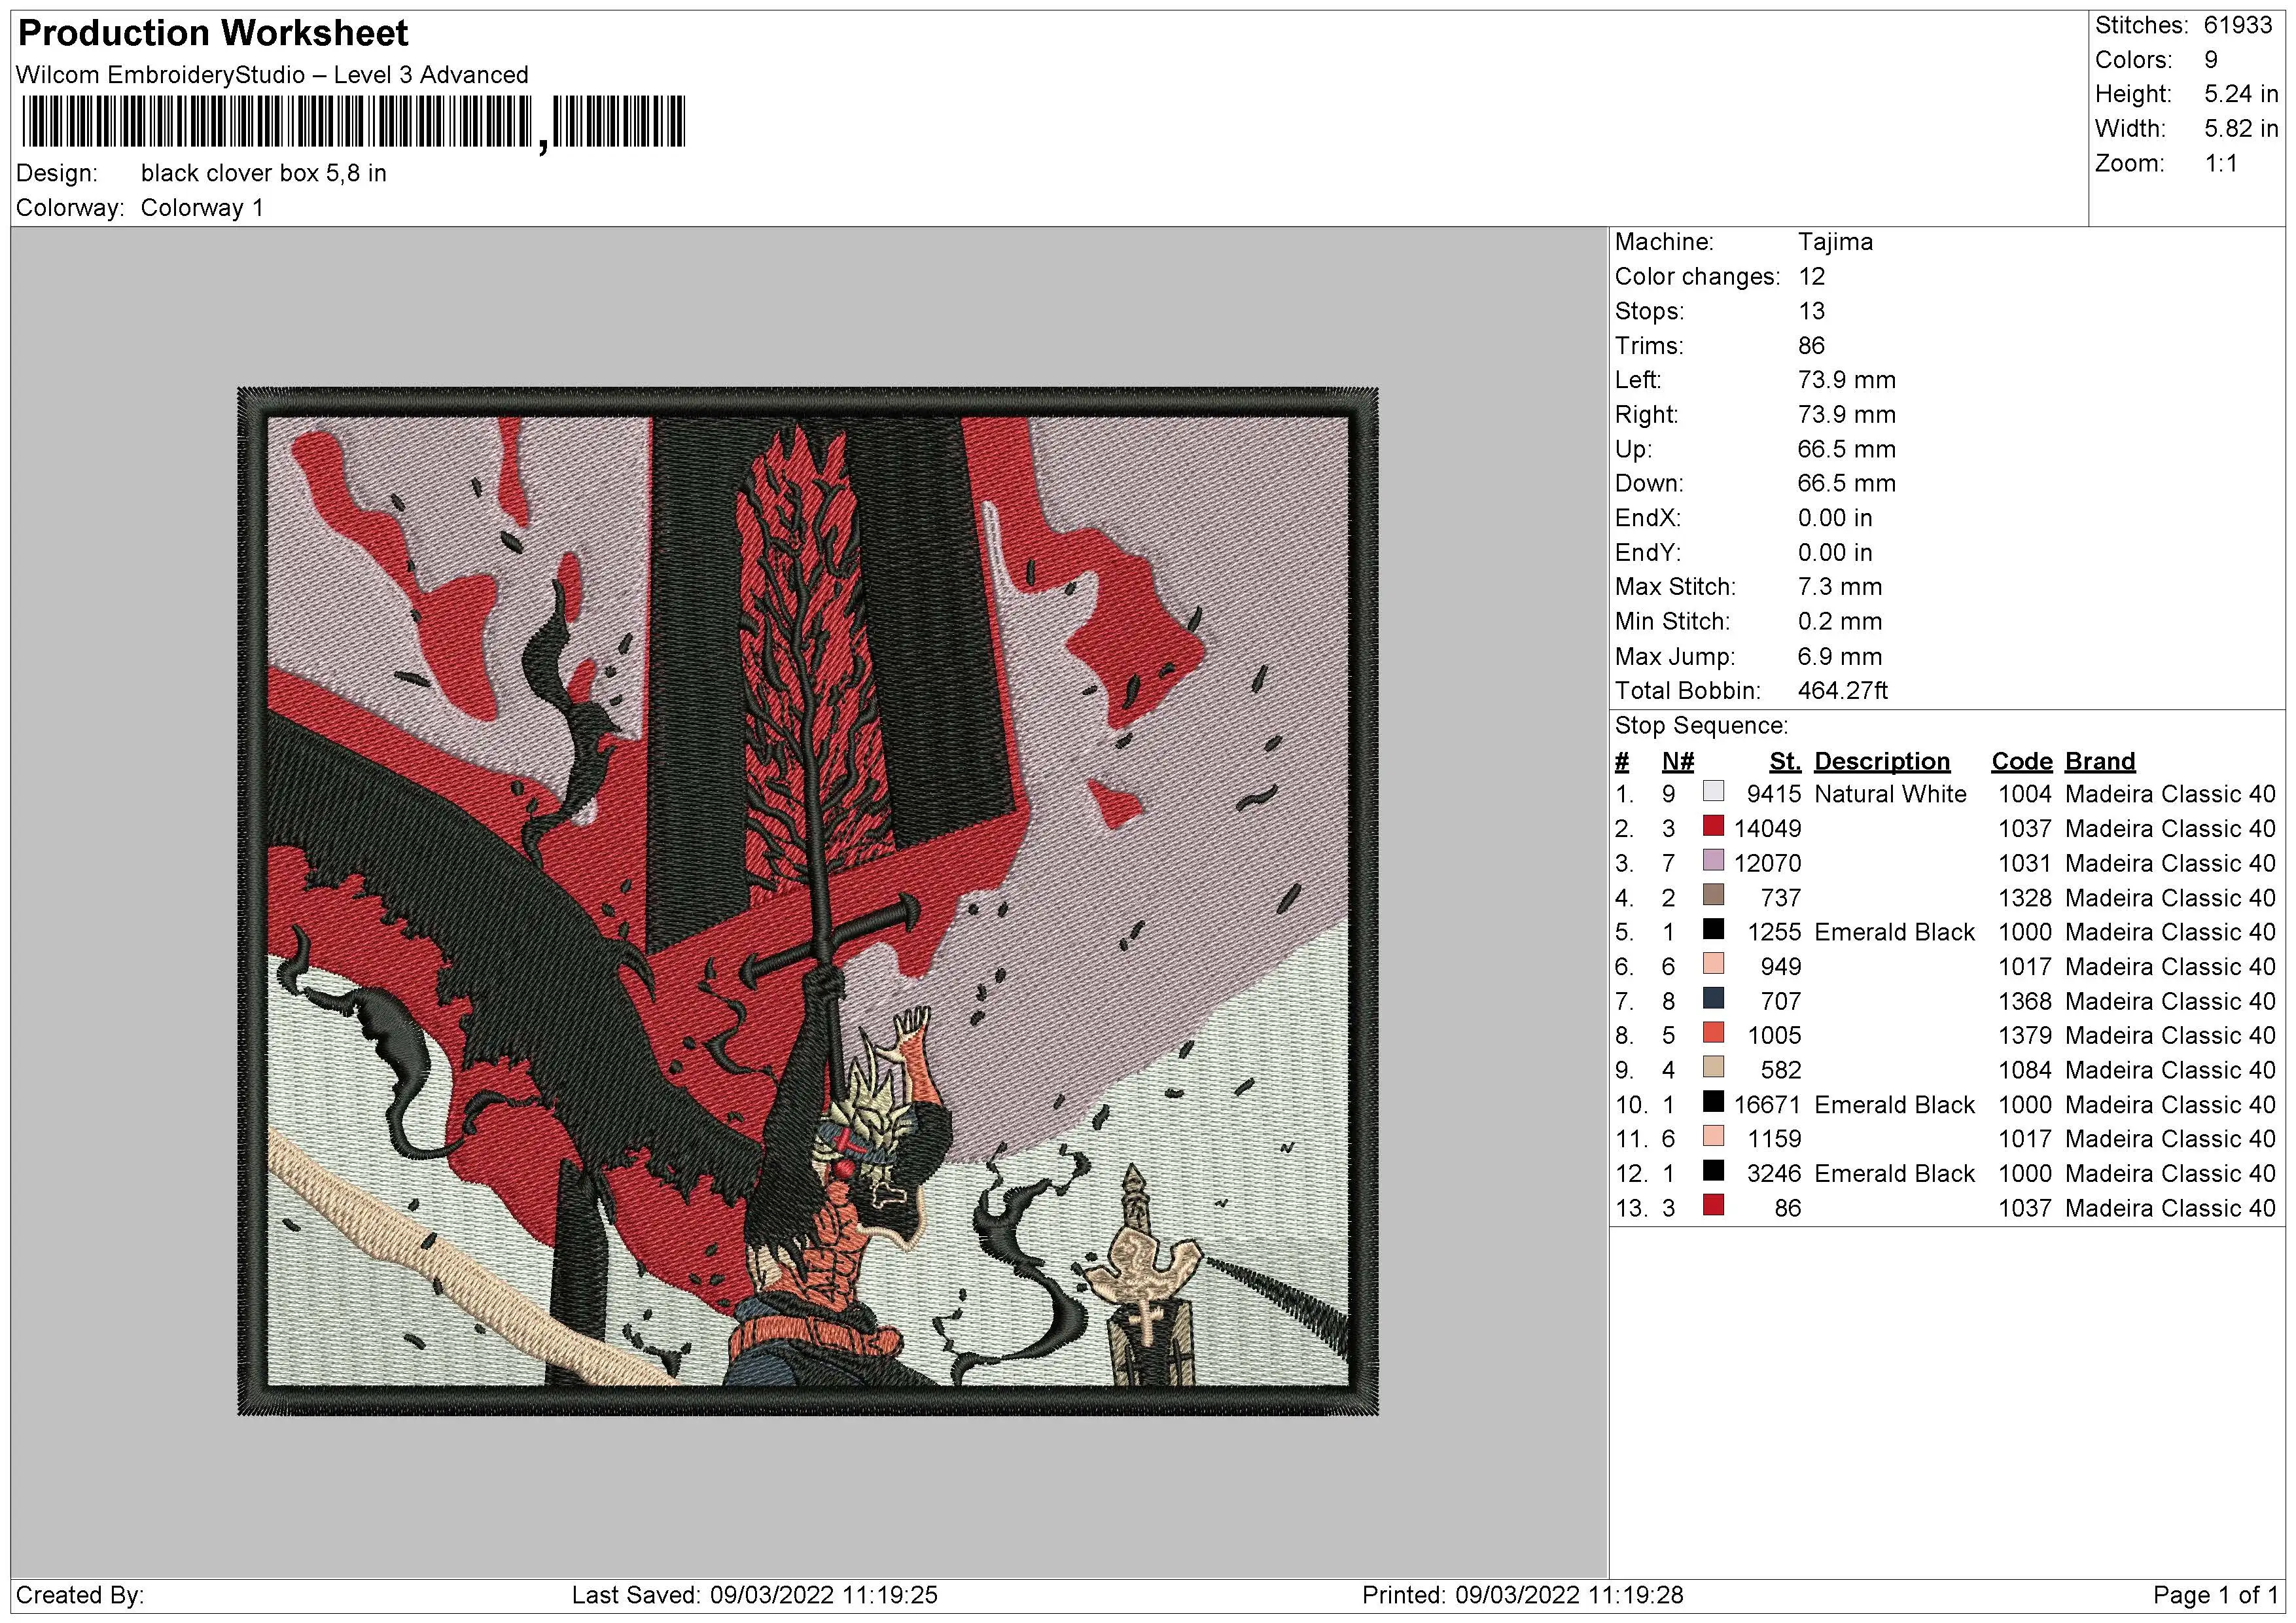Click the 'Code' column header

pos(2021,762)
